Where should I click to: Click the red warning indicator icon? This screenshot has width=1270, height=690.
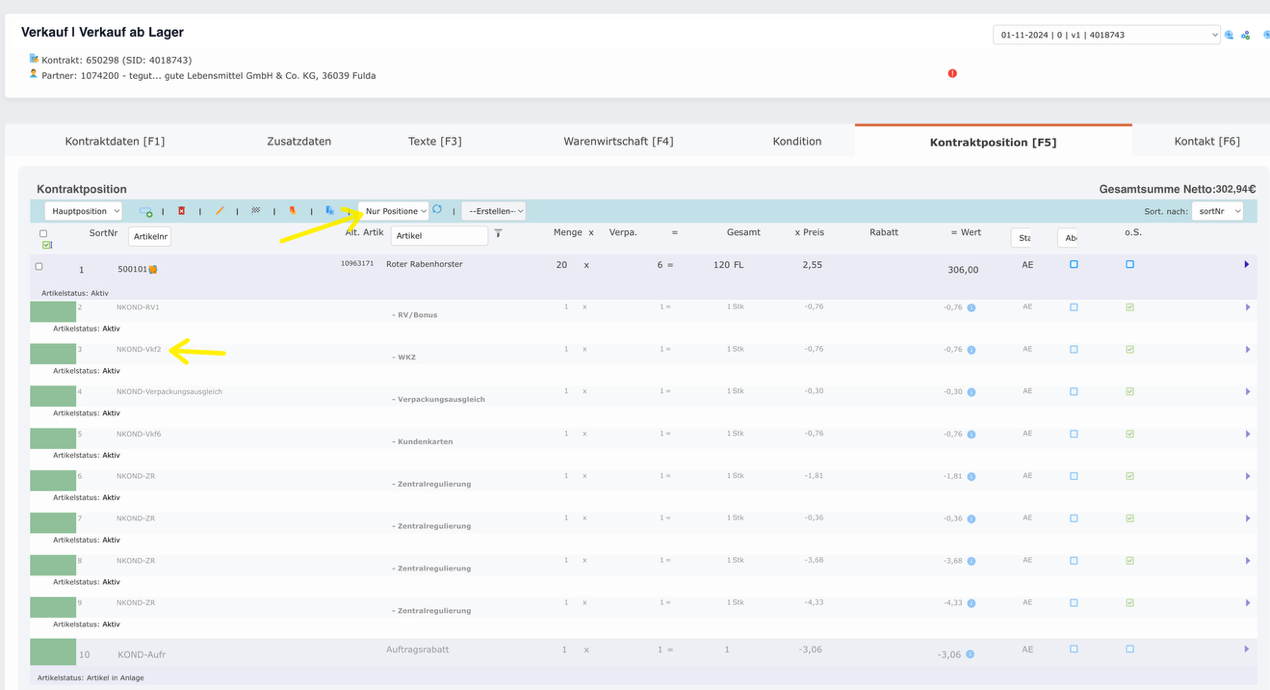952,73
